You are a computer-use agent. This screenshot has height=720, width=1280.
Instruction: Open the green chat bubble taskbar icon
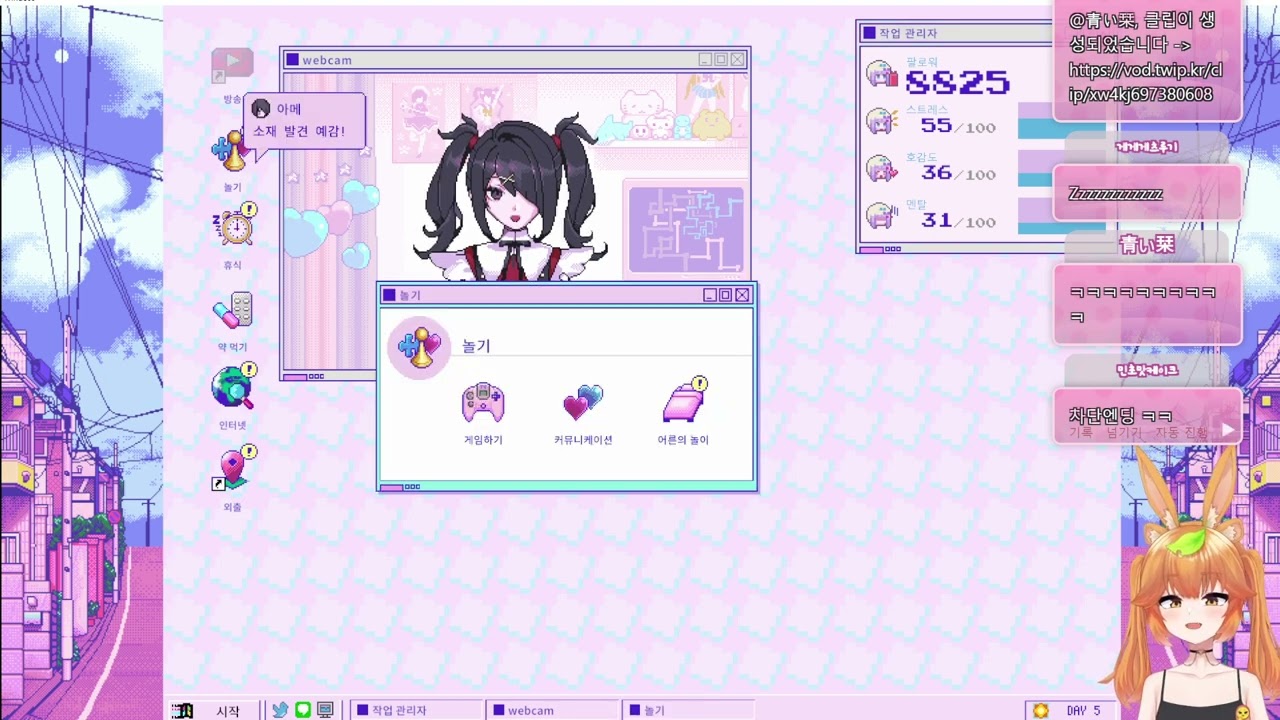303,710
